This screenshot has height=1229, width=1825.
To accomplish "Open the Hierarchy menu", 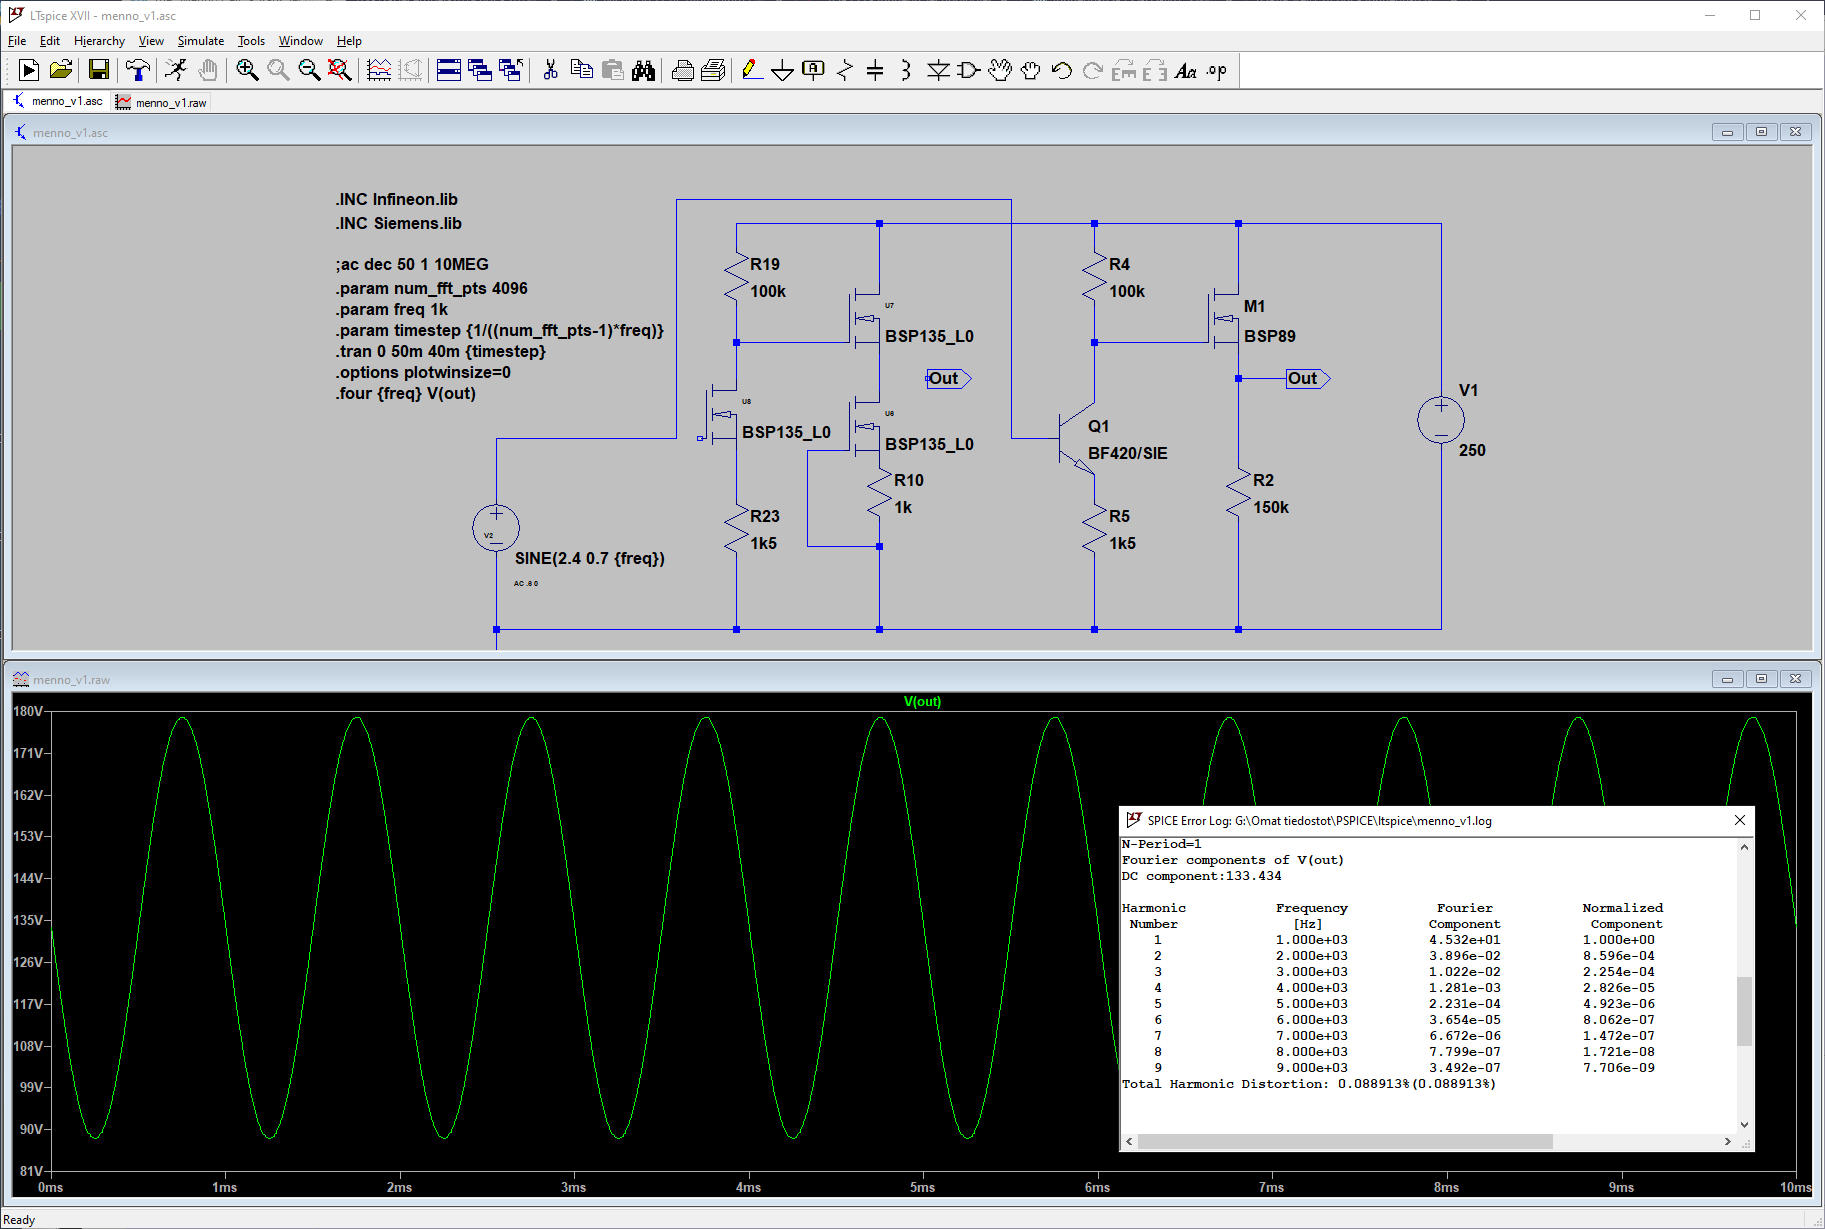I will click(99, 41).
